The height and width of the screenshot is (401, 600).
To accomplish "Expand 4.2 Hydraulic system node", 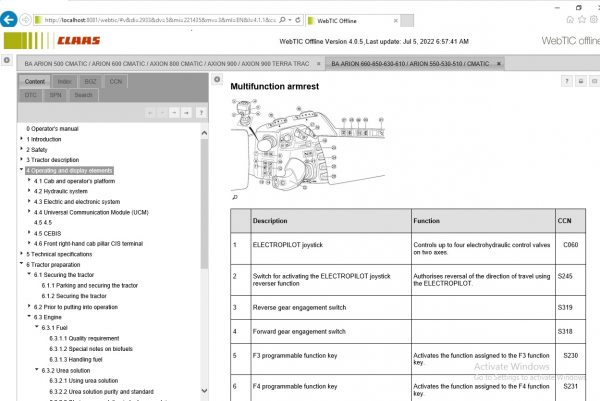I will (29, 191).
